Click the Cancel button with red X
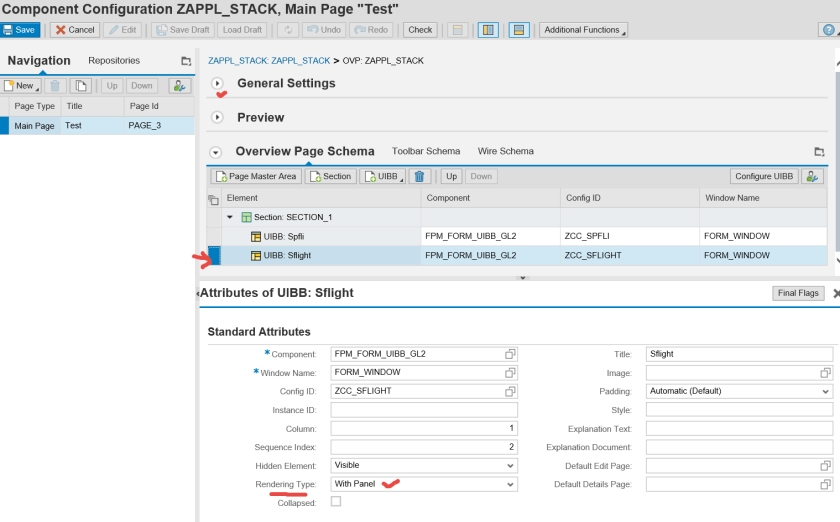 pyautogui.click(x=75, y=30)
